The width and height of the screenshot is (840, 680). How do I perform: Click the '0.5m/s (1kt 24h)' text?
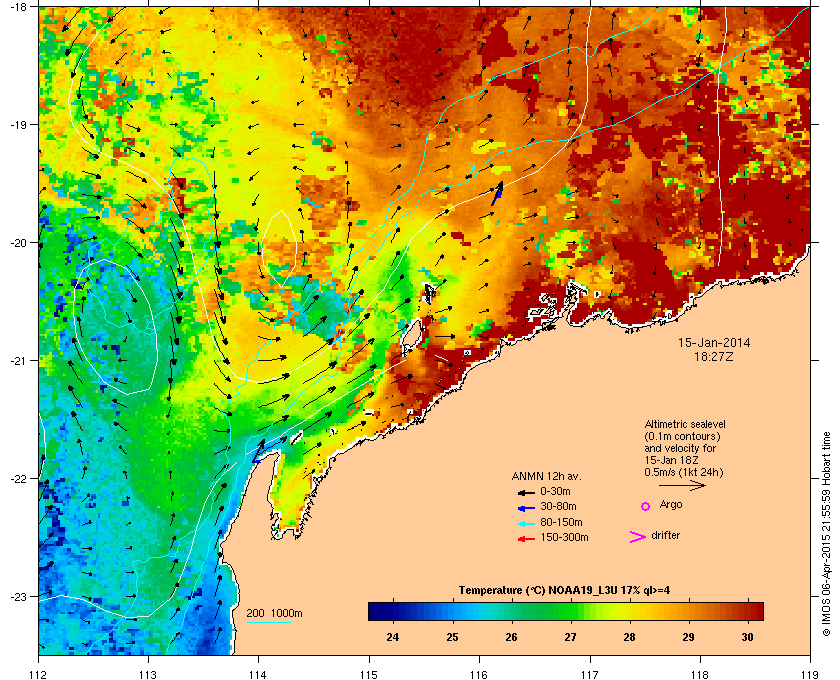[x=684, y=473]
